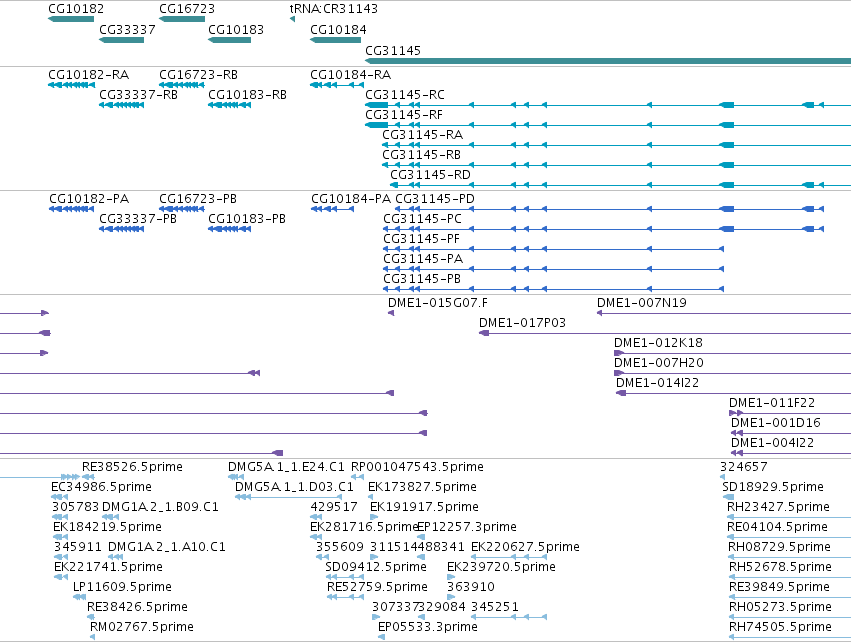Select transcript CG10184-RA
Screen dimensions: 851x642
pyautogui.click(x=337, y=85)
